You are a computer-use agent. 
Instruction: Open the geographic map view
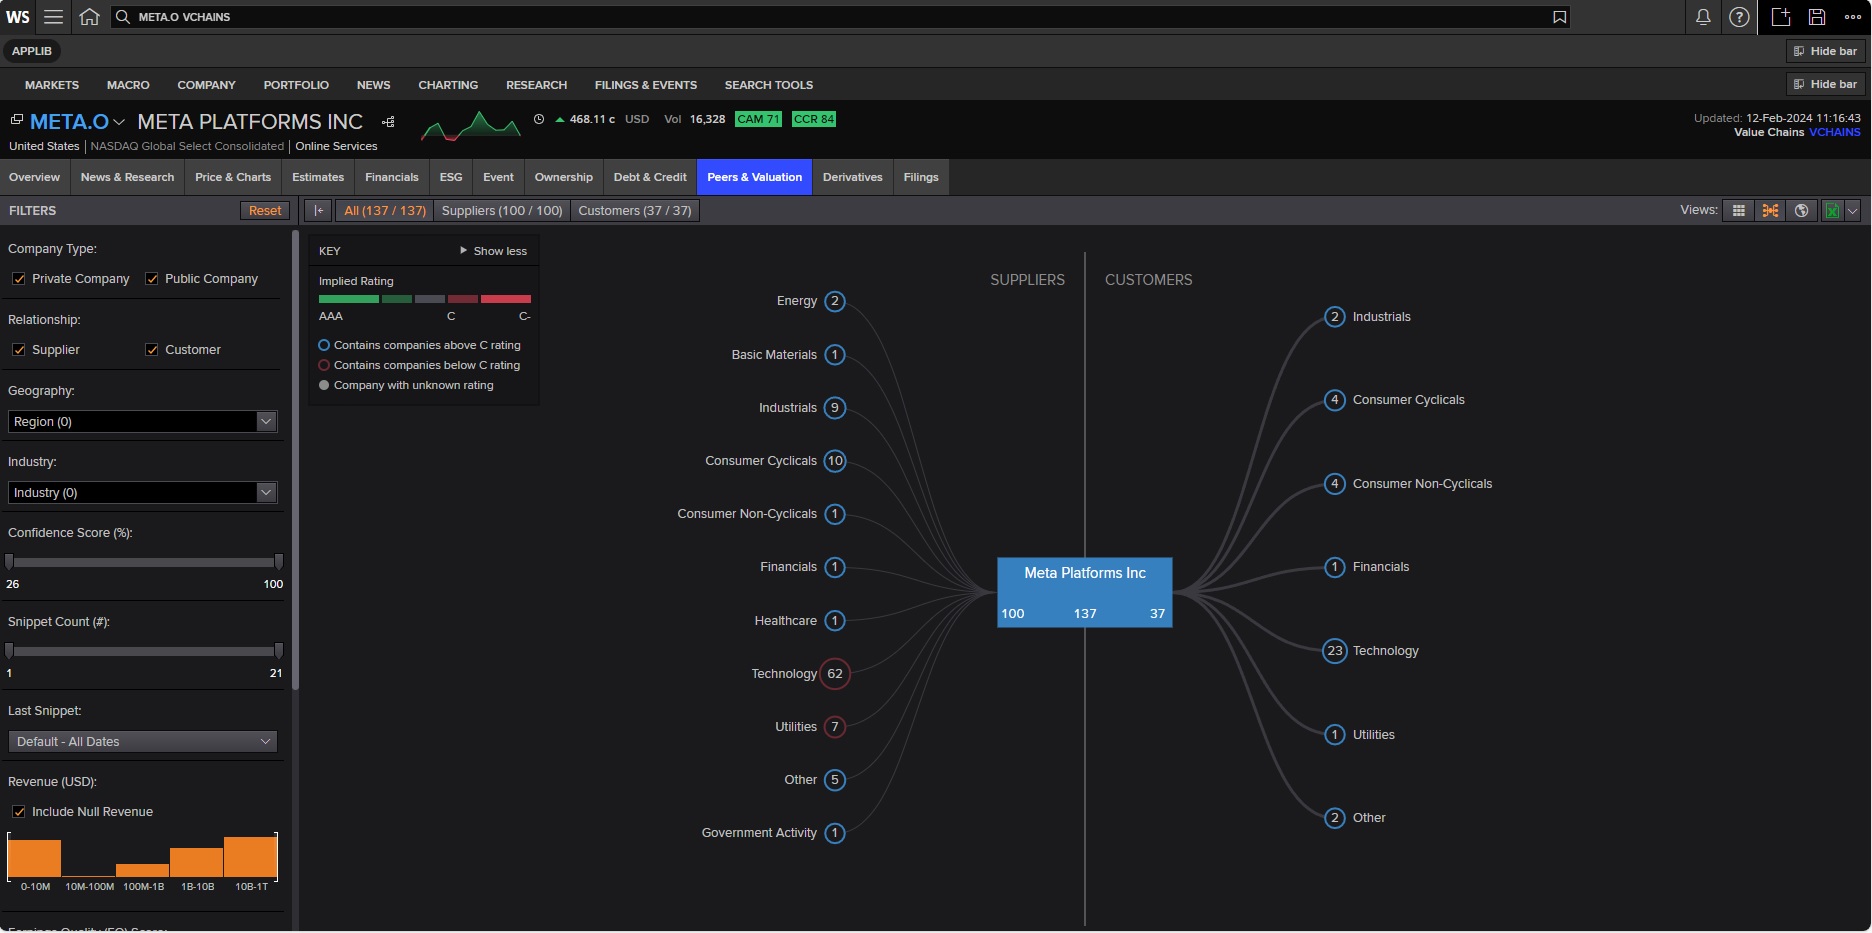pos(1801,210)
